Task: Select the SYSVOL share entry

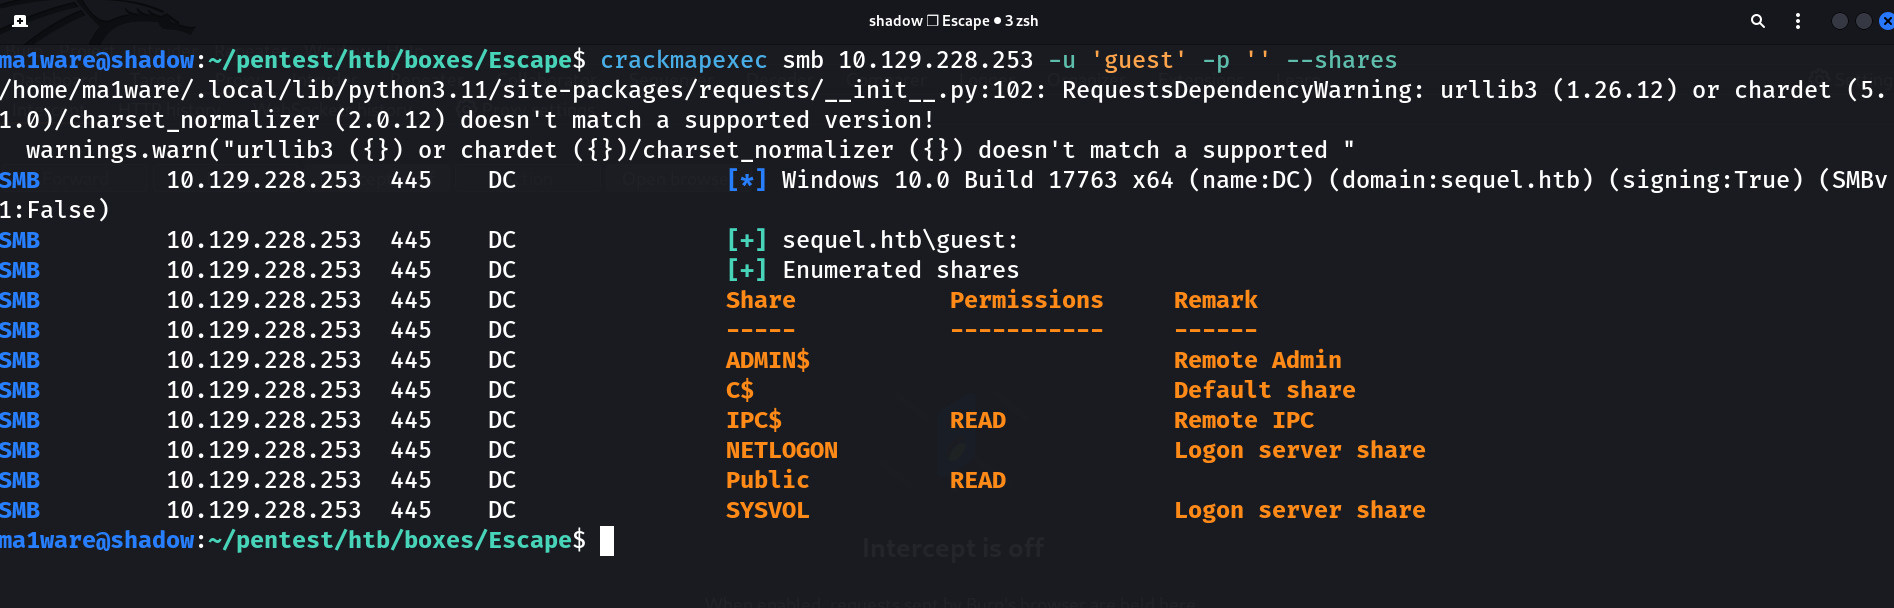Action: coord(768,510)
